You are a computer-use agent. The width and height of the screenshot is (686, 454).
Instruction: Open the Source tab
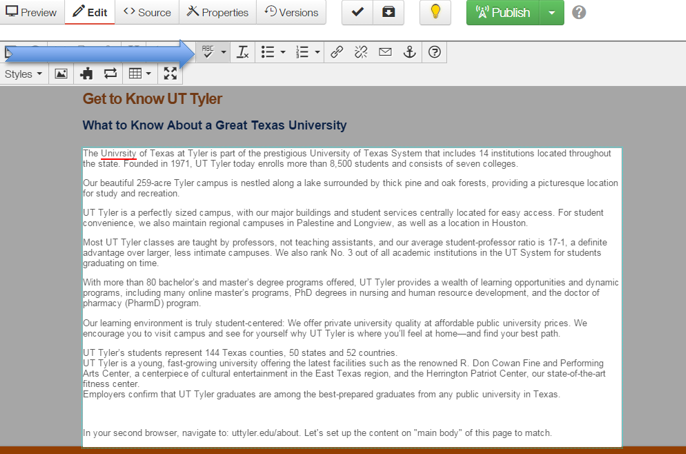pyautogui.click(x=147, y=12)
